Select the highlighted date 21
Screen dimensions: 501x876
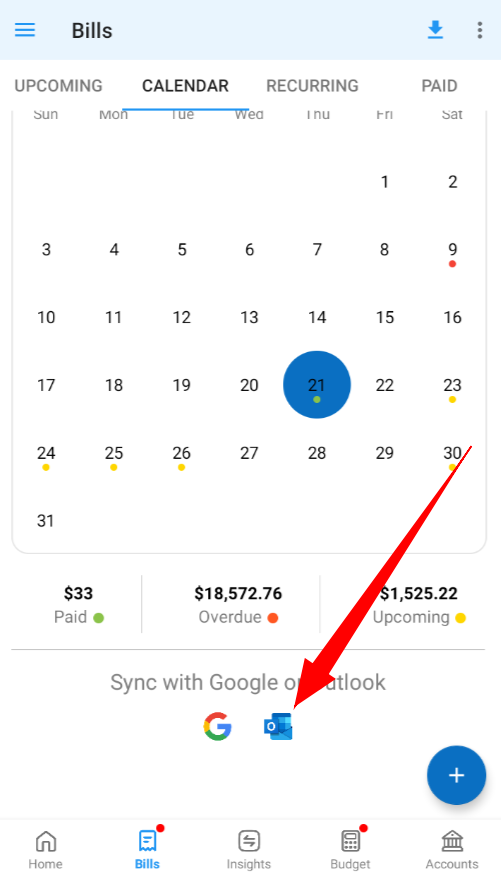point(317,385)
